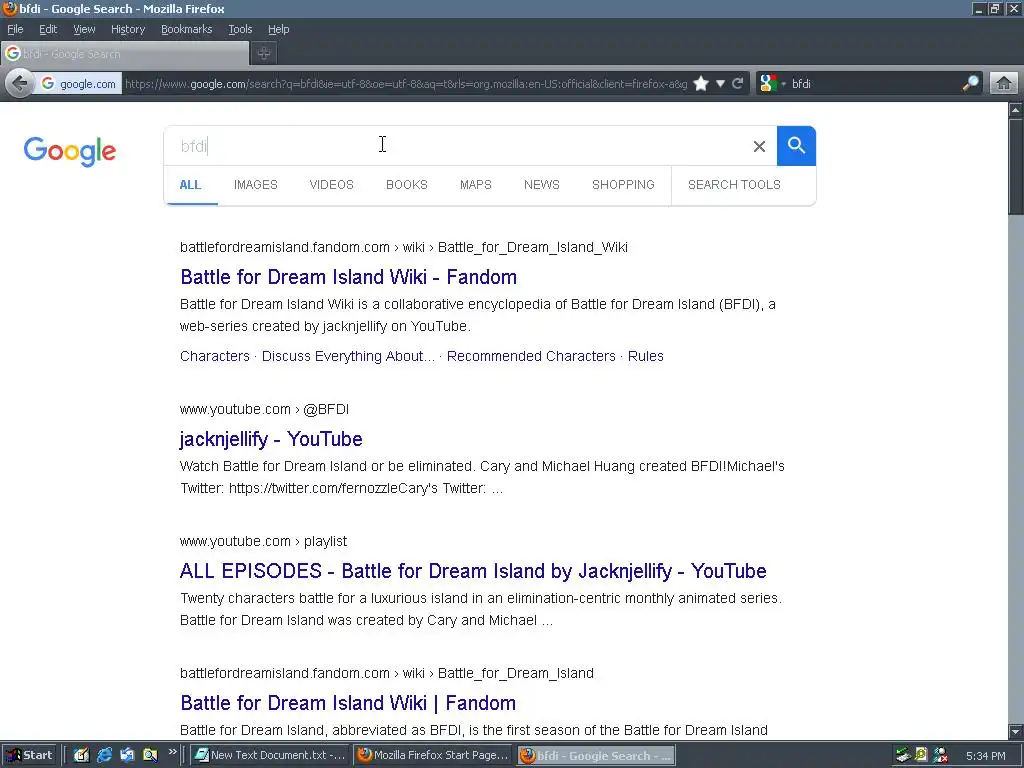Open the Recommended Characters sitelink
Image resolution: width=1024 pixels, height=768 pixels.
531,356
